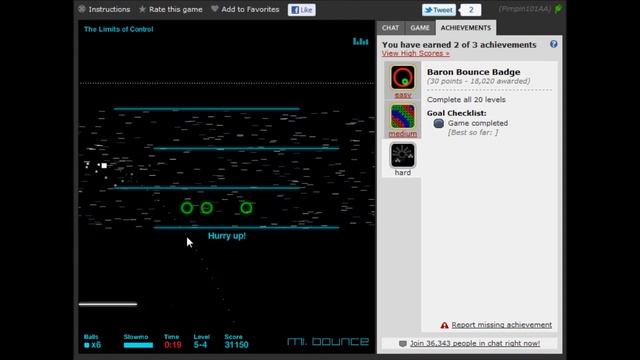Join 36,343 people in chat link
Viewport: 640px width, 360px height.
(x=475, y=343)
